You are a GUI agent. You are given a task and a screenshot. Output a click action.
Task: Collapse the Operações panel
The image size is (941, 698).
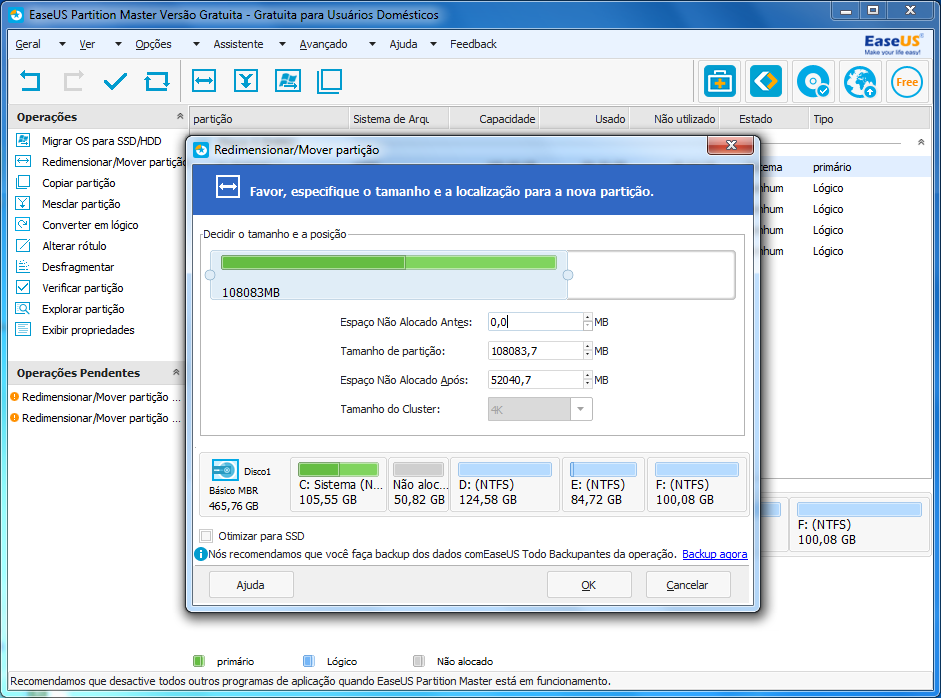pyautogui.click(x=179, y=116)
